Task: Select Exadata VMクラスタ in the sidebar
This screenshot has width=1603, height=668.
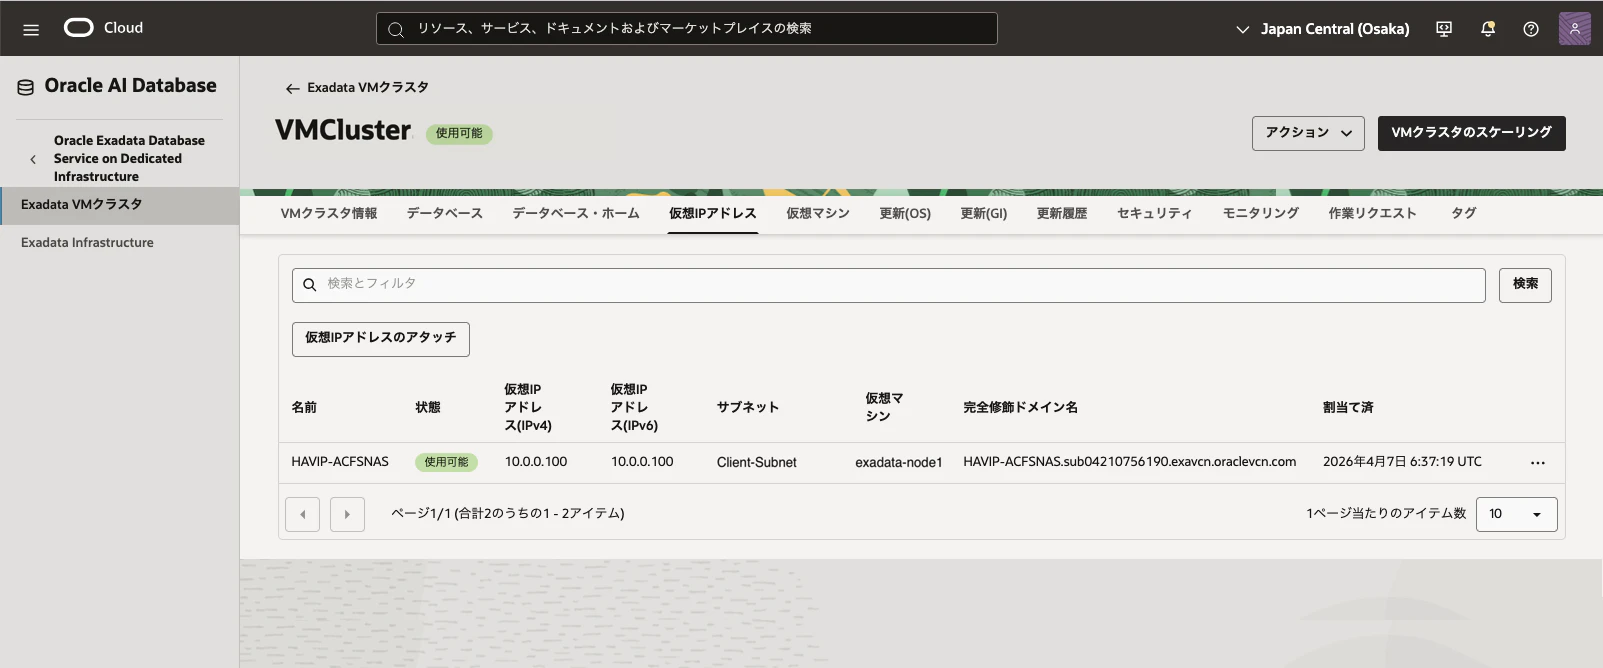Action: pos(119,205)
